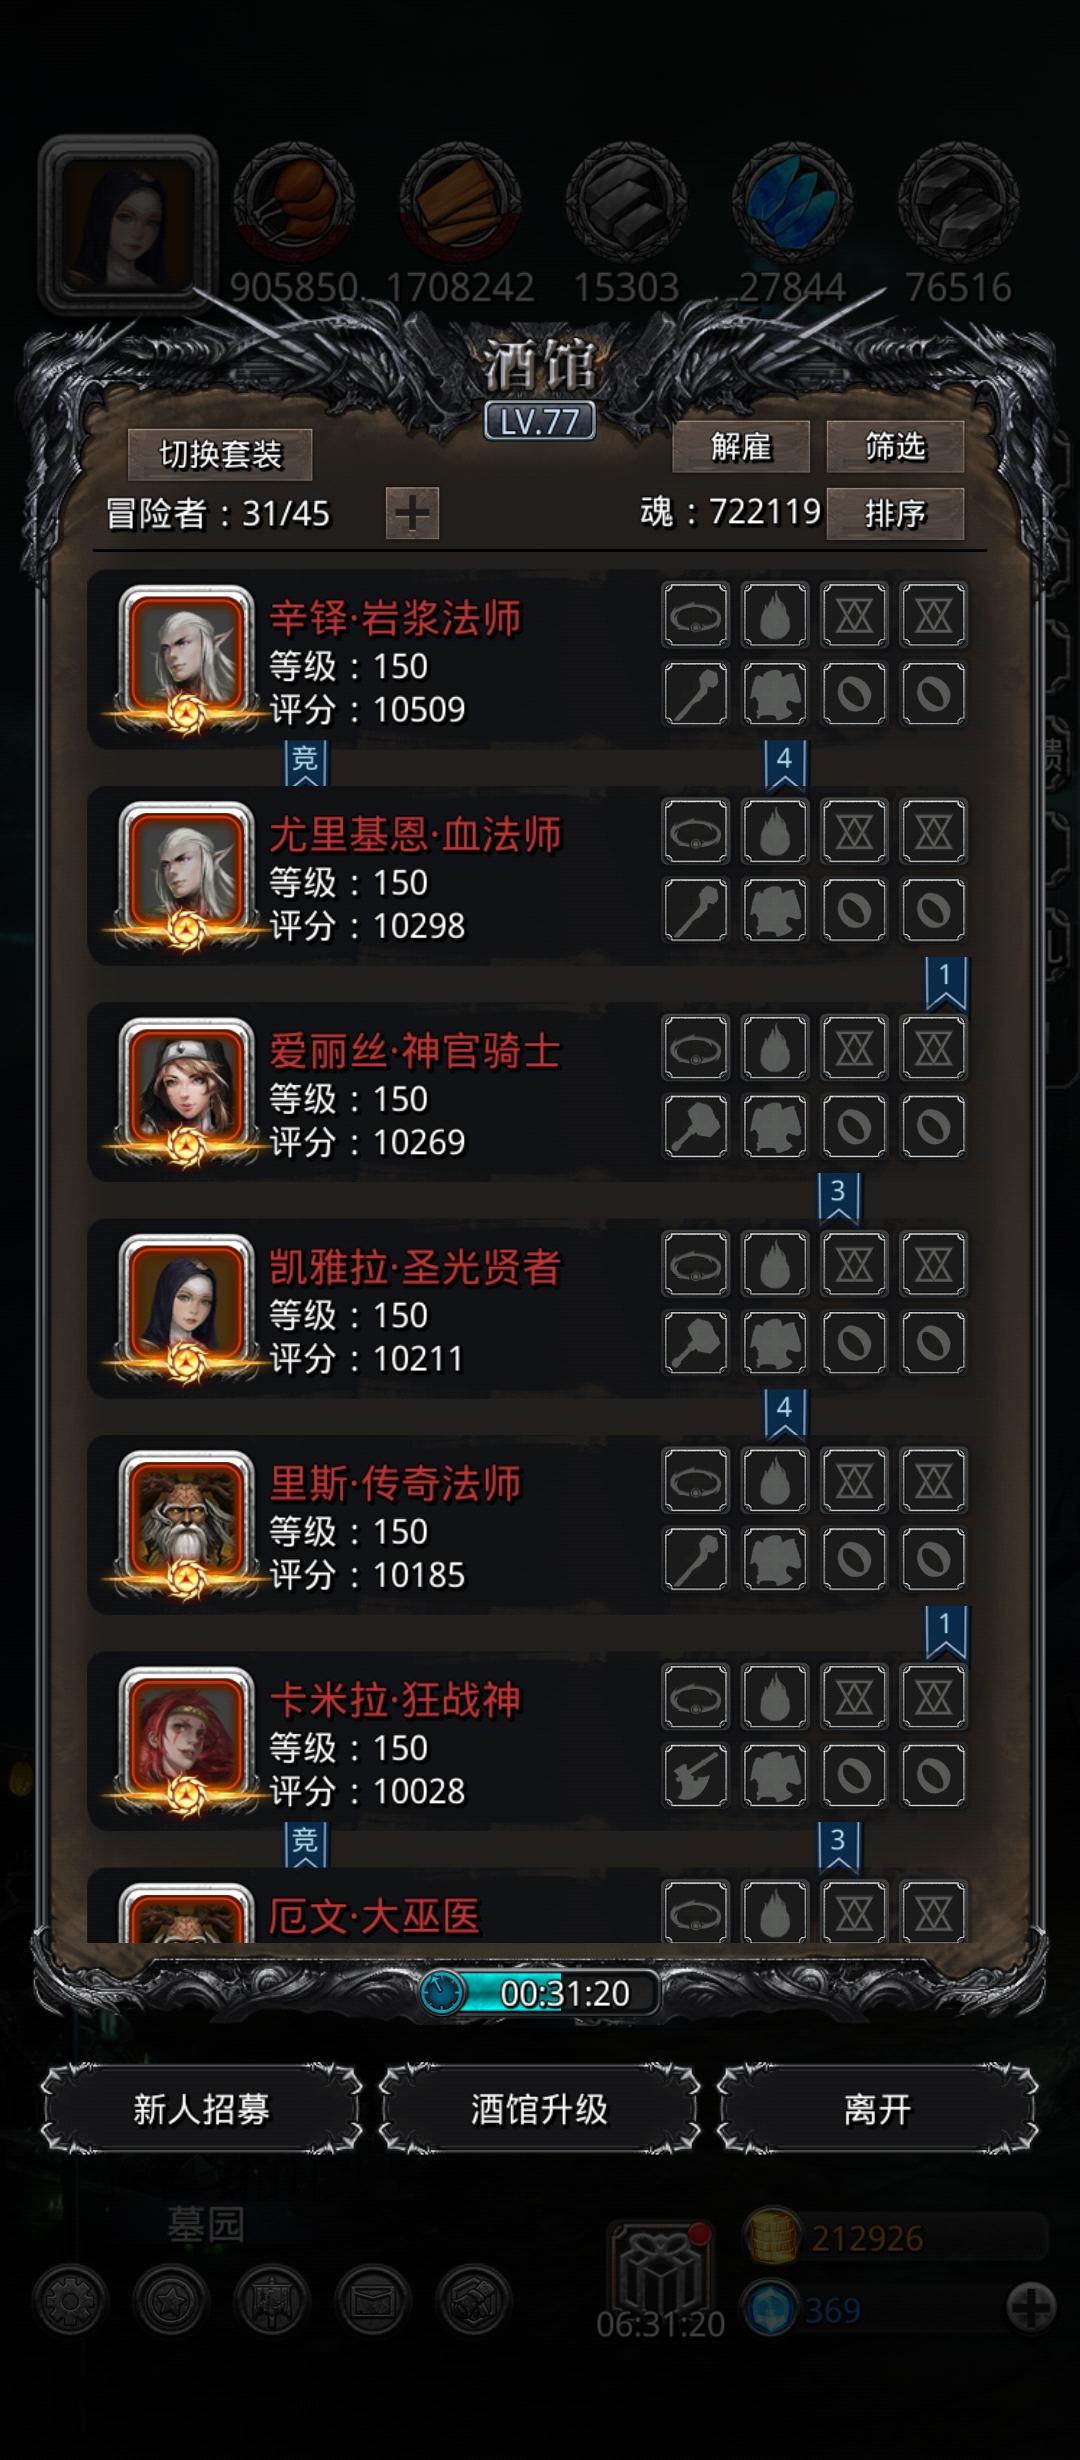Tap the plus icon beside 冒险者 count

412,514
